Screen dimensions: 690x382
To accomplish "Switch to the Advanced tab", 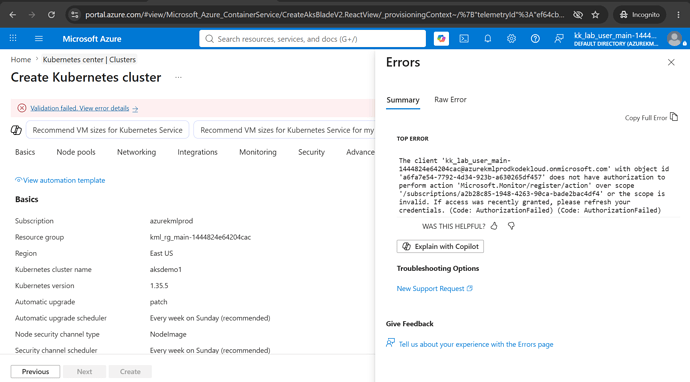I will 360,152.
